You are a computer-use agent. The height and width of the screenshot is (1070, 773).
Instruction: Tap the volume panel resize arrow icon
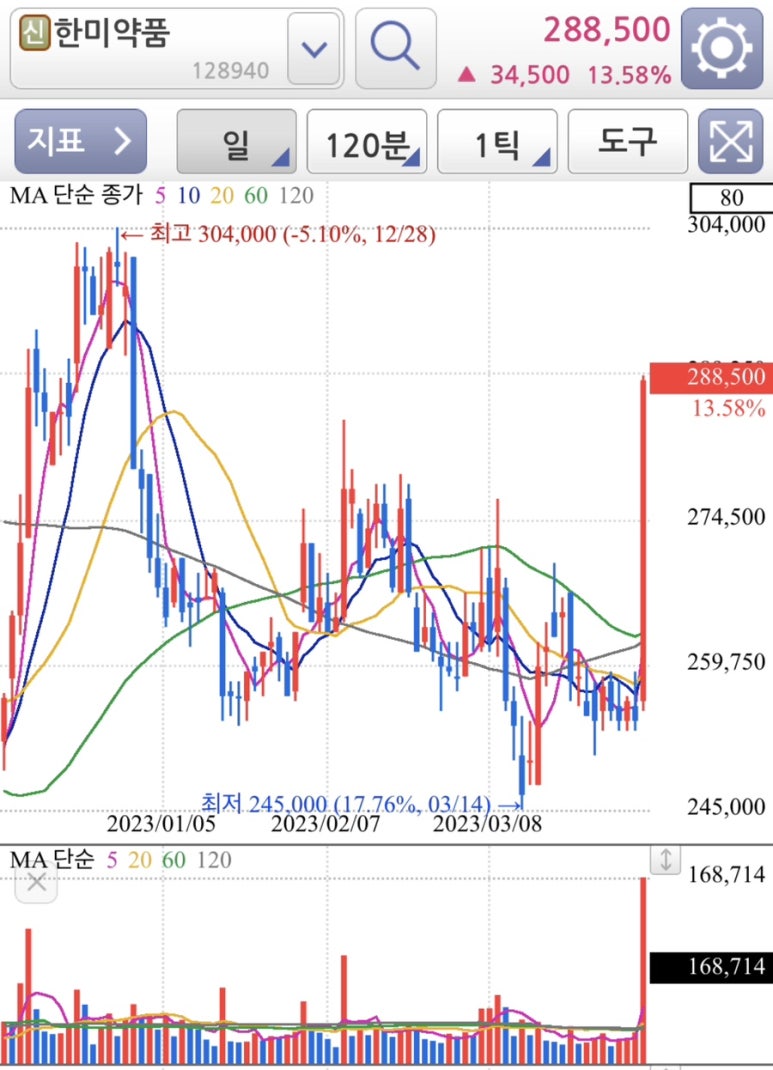(x=665, y=860)
